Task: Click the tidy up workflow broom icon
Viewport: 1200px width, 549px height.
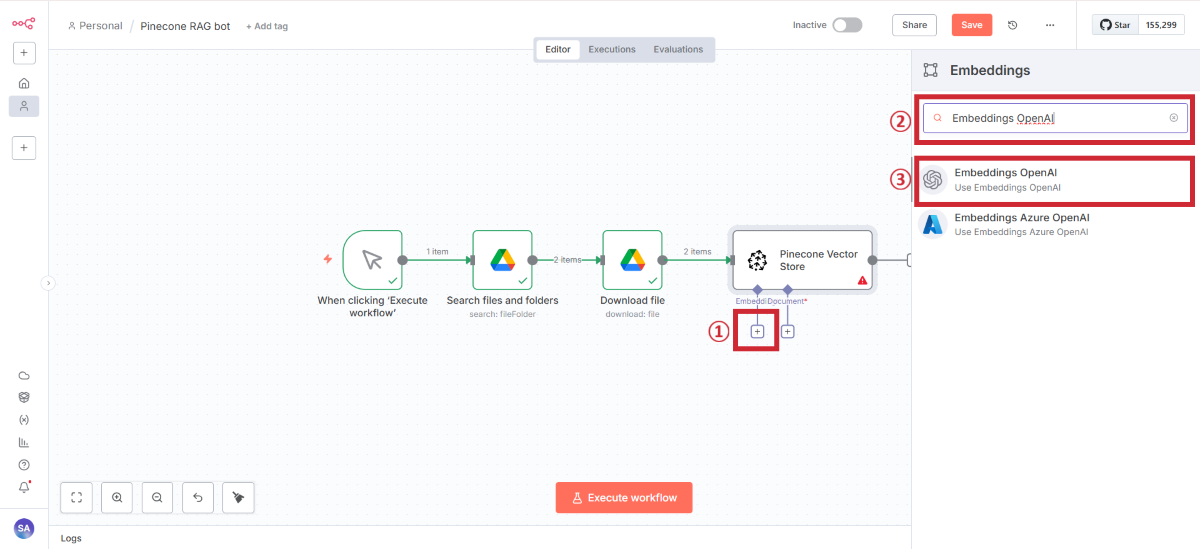Action: [x=238, y=497]
